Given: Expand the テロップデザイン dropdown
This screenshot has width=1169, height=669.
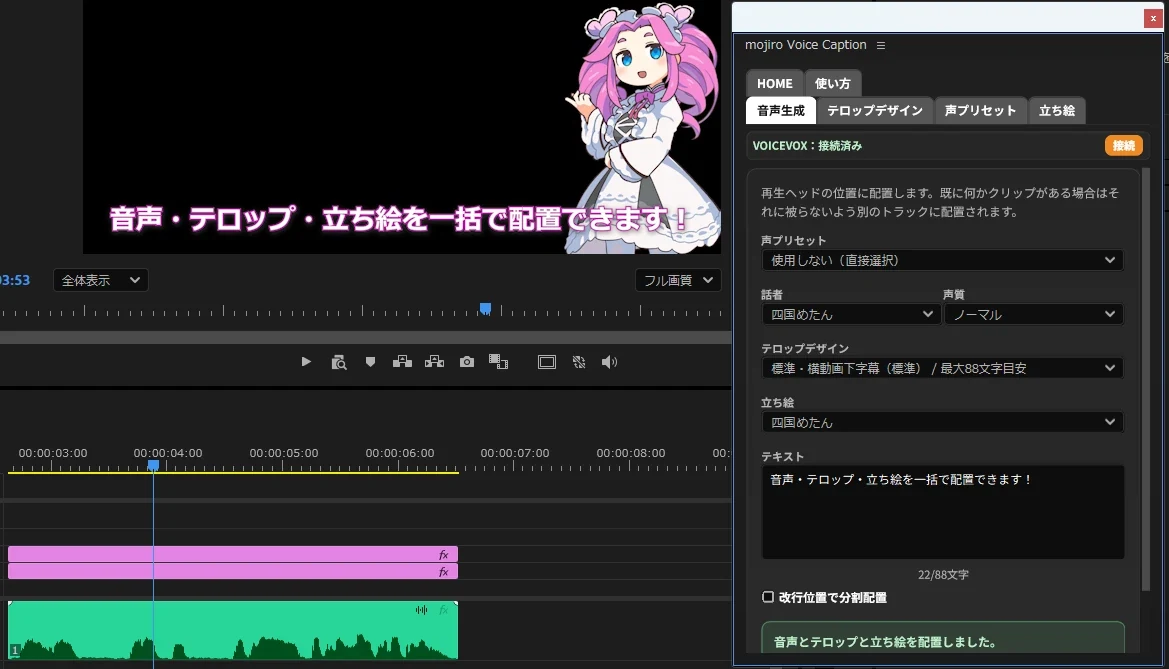Looking at the screenshot, I should point(942,368).
